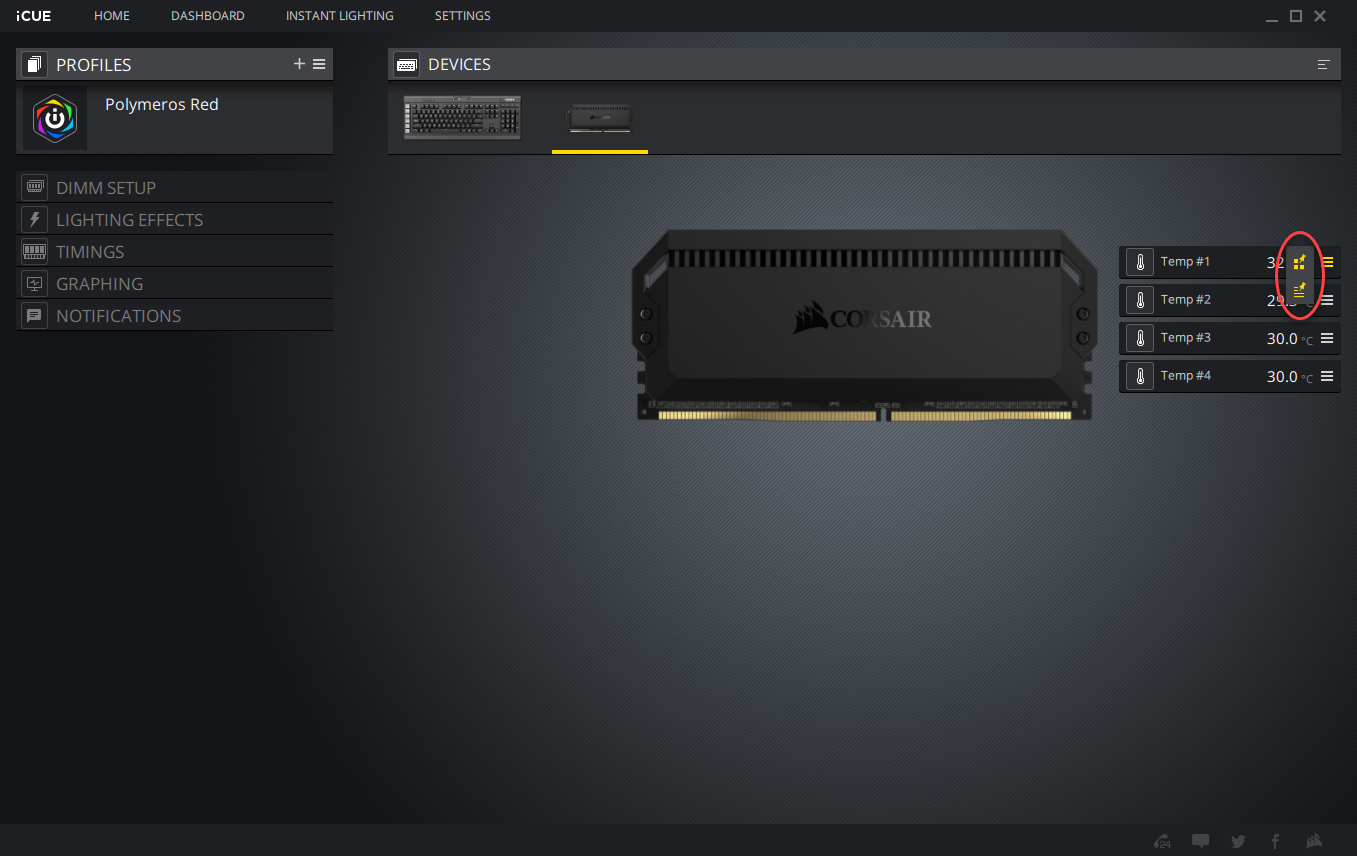1357x856 pixels.
Task: Select the keyboard device thumbnail
Action: click(x=462, y=117)
